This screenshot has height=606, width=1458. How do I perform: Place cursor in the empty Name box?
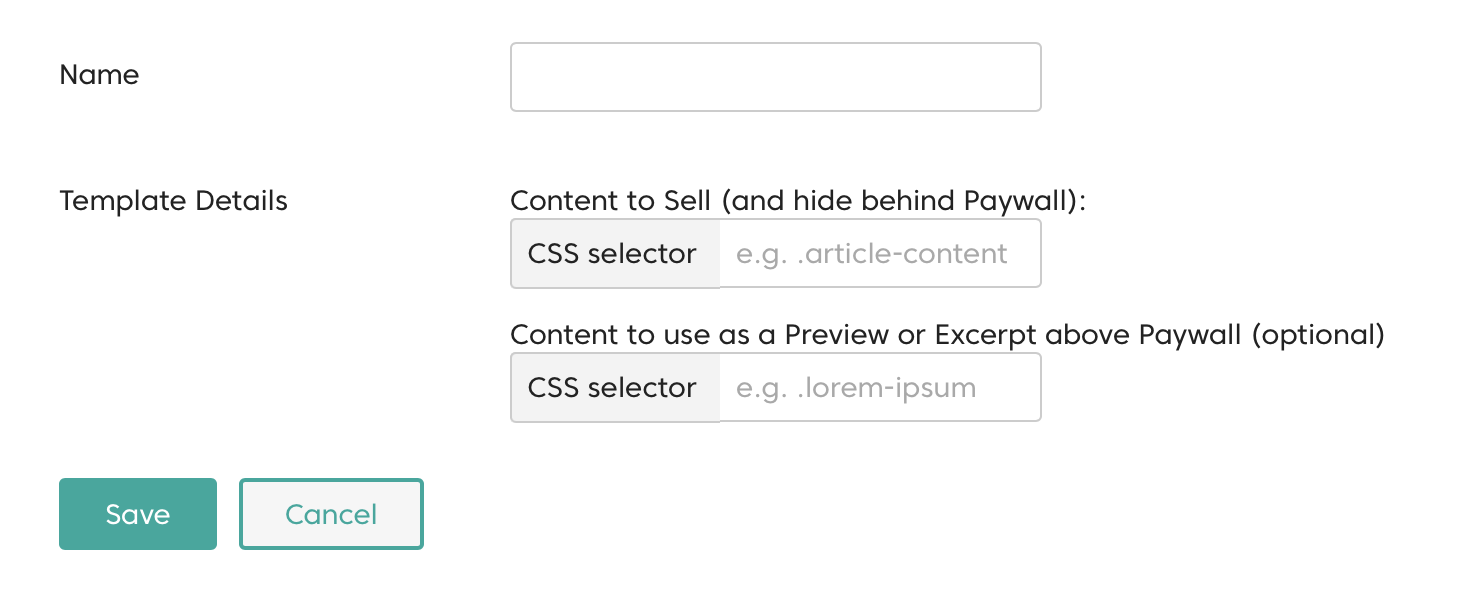(775, 77)
